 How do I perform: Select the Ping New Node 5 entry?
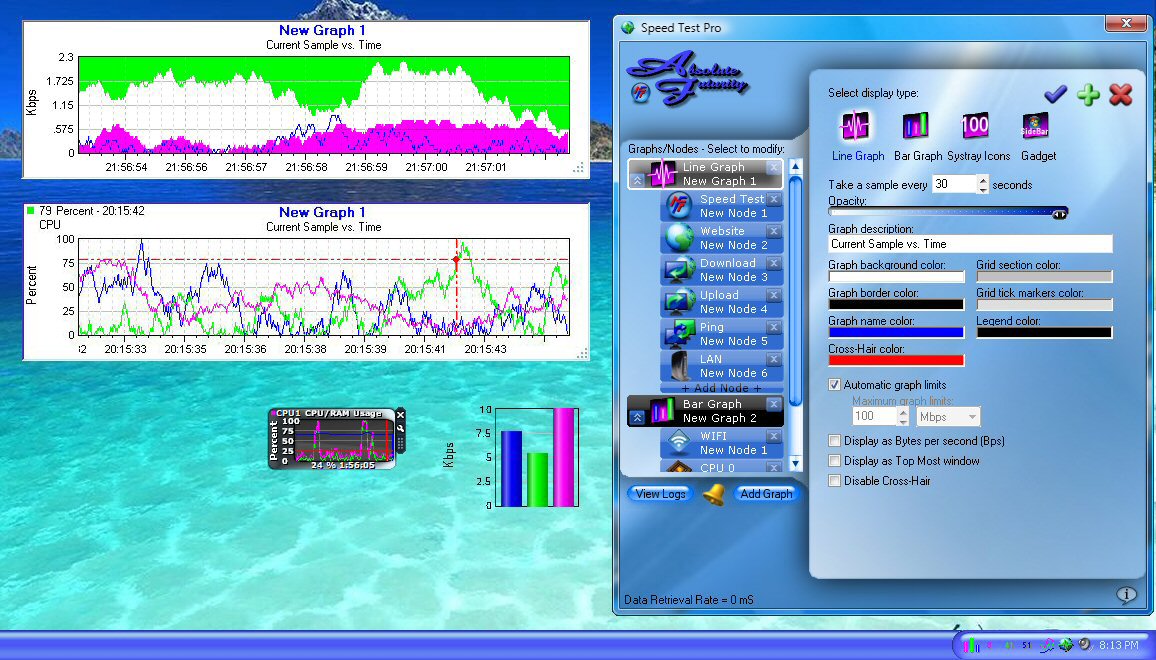click(x=723, y=333)
